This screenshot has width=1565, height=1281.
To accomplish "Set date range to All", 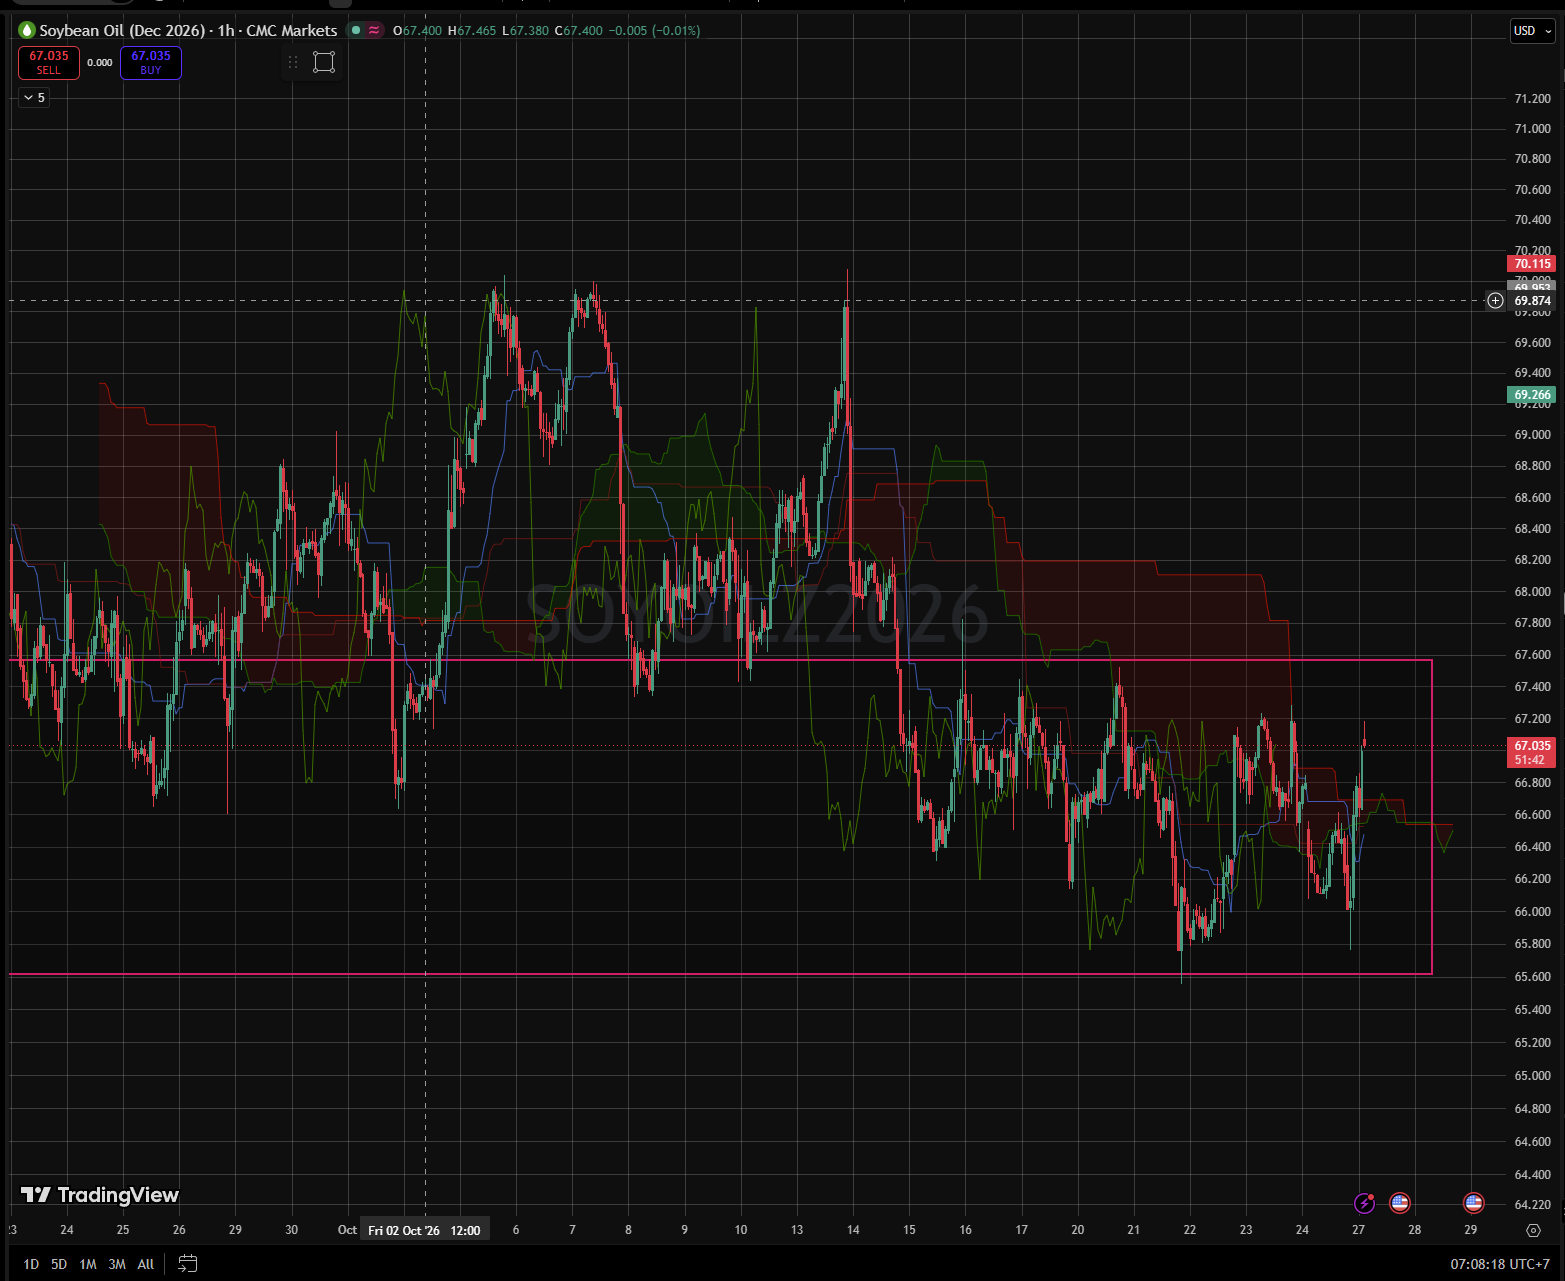I will [146, 1264].
